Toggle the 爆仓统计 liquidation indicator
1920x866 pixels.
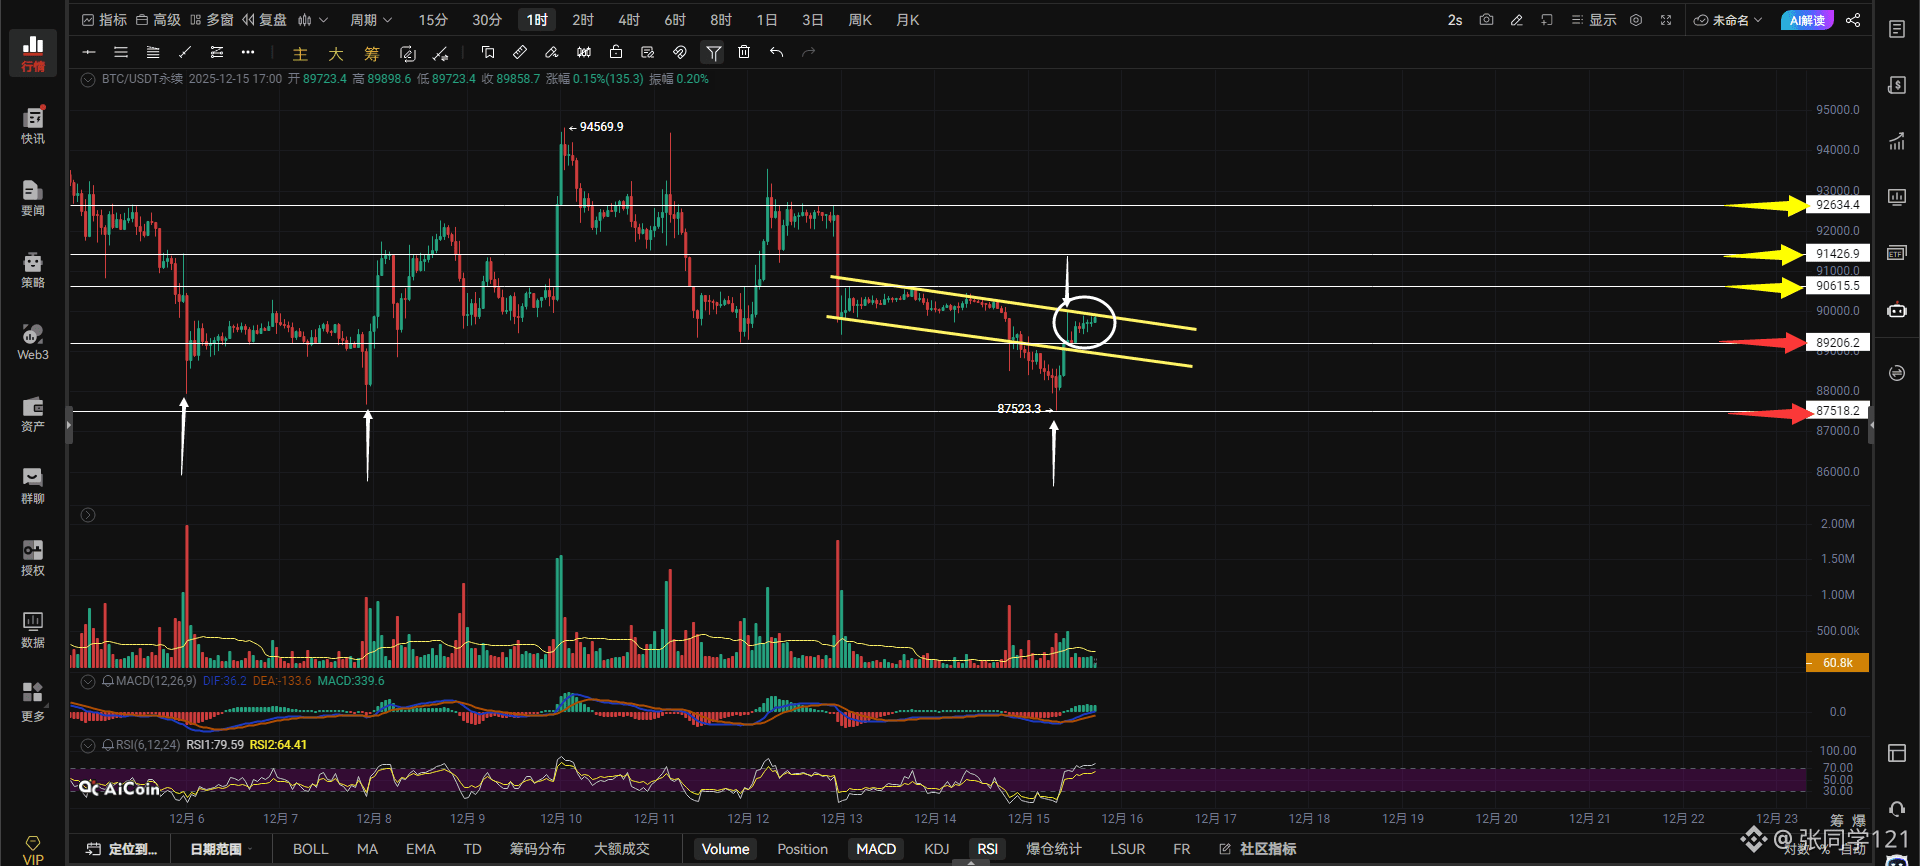(x=1054, y=849)
